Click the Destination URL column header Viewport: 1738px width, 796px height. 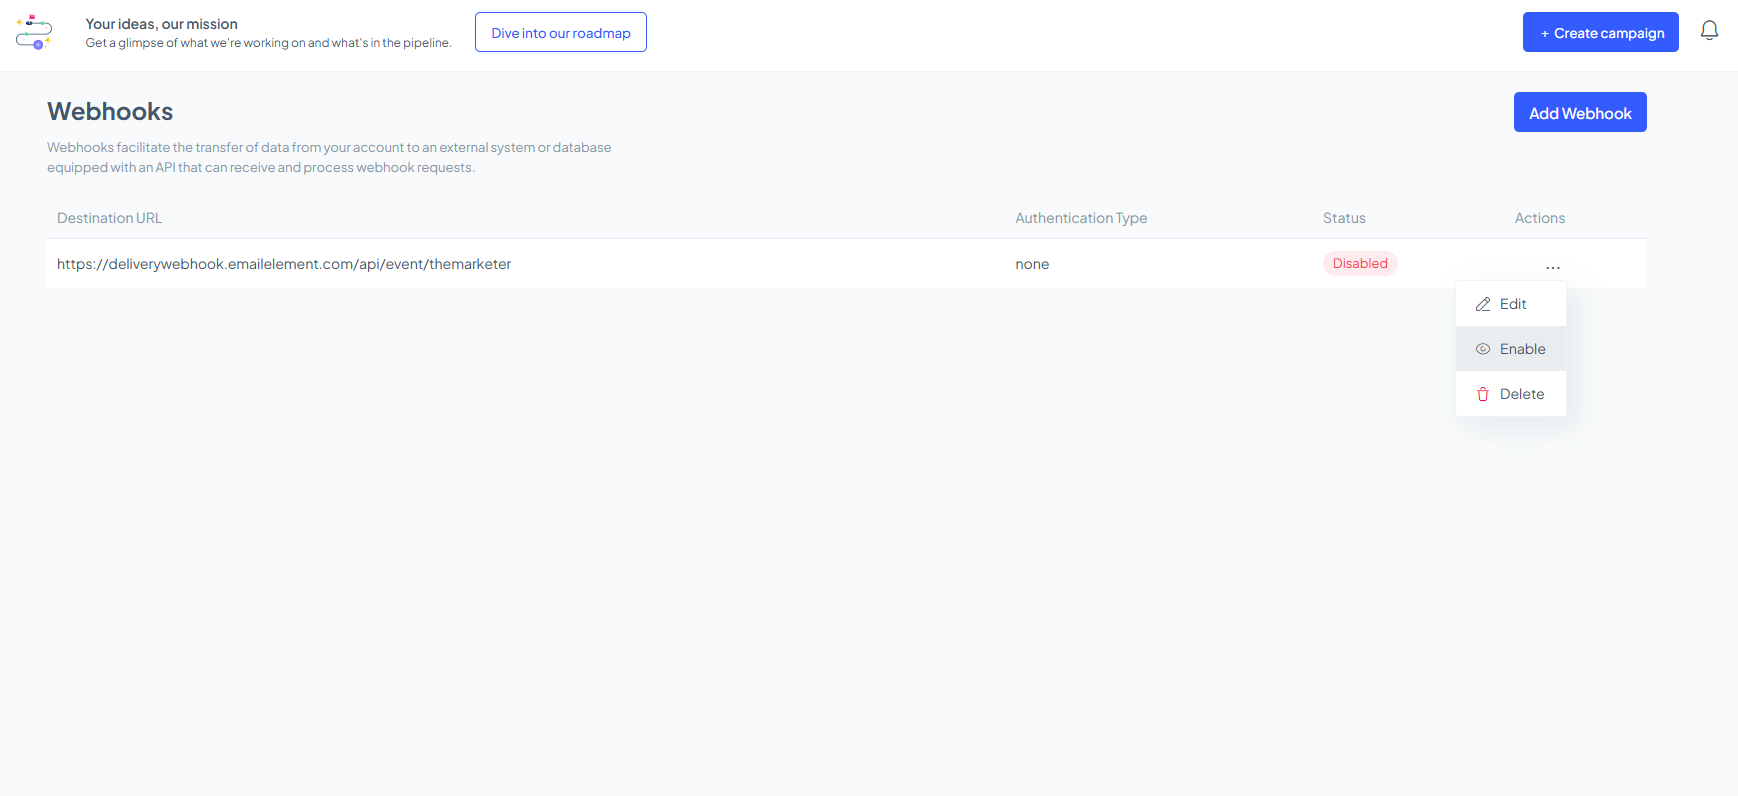pos(109,218)
